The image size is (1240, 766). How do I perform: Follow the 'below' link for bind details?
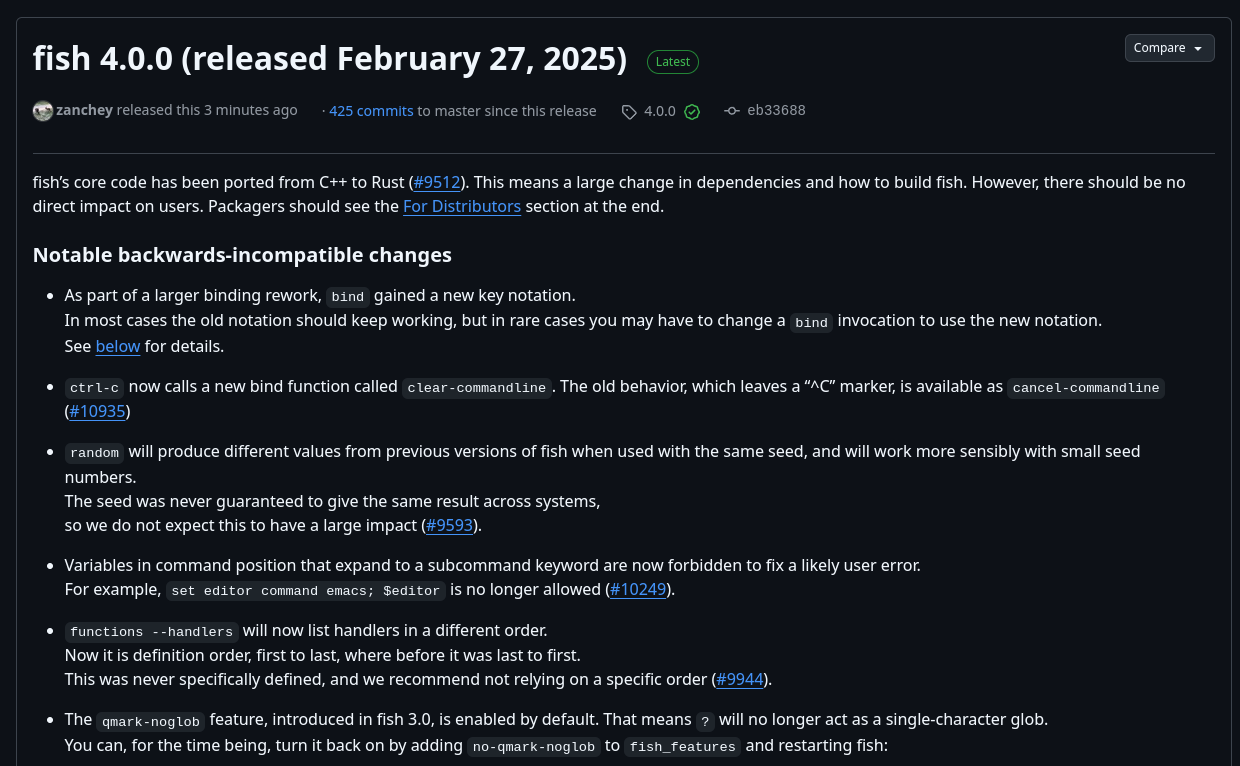pyautogui.click(x=118, y=346)
